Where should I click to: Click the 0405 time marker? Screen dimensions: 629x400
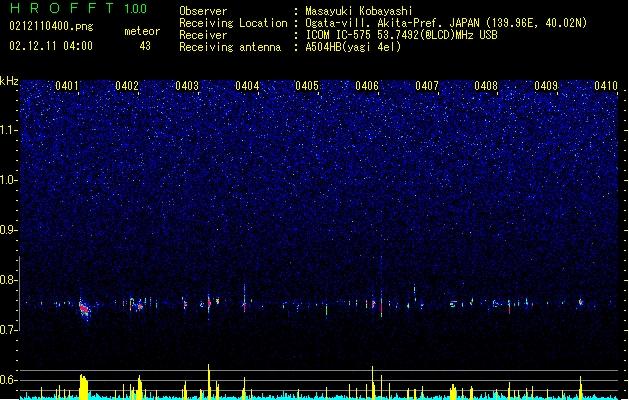(307, 86)
